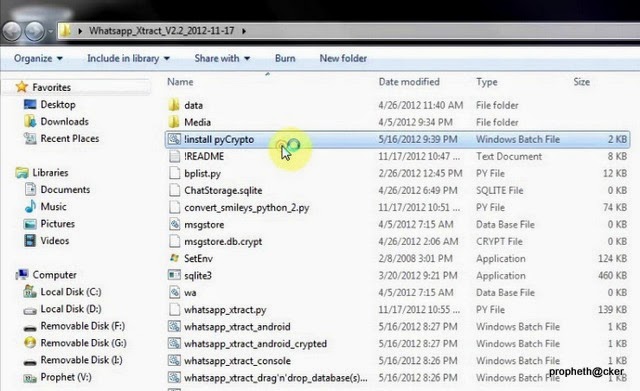Click the Pictures library icon
Image resolution: width=640 pixels, height=391 pixels.
pos(30,224)
